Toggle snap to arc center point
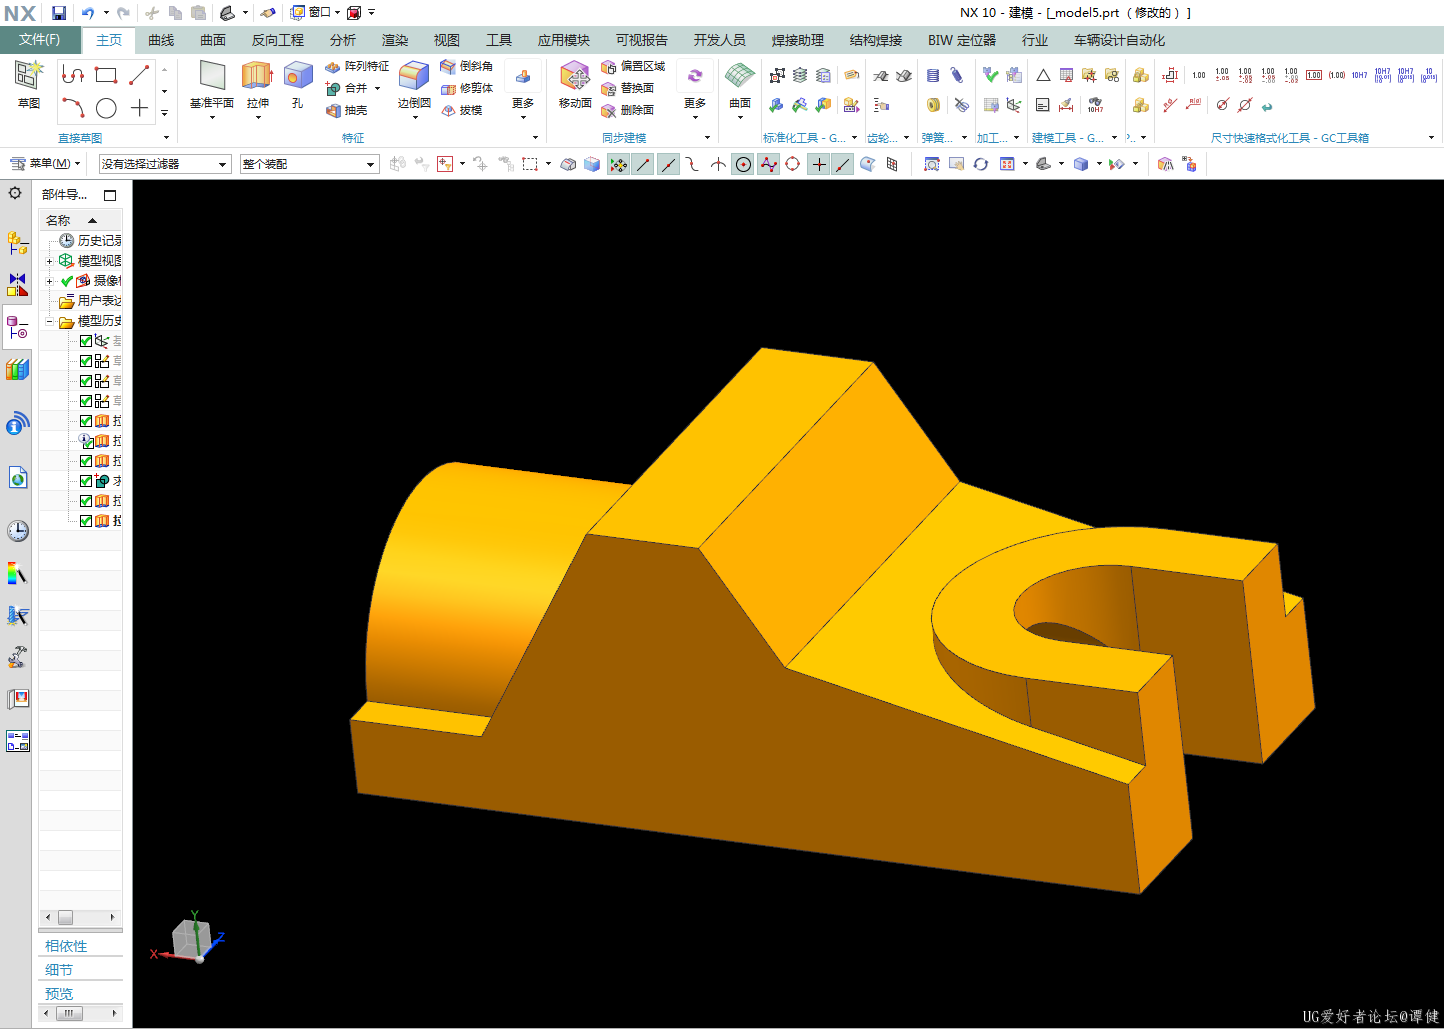This screenshot has width=1444, height=1029. 743,164
